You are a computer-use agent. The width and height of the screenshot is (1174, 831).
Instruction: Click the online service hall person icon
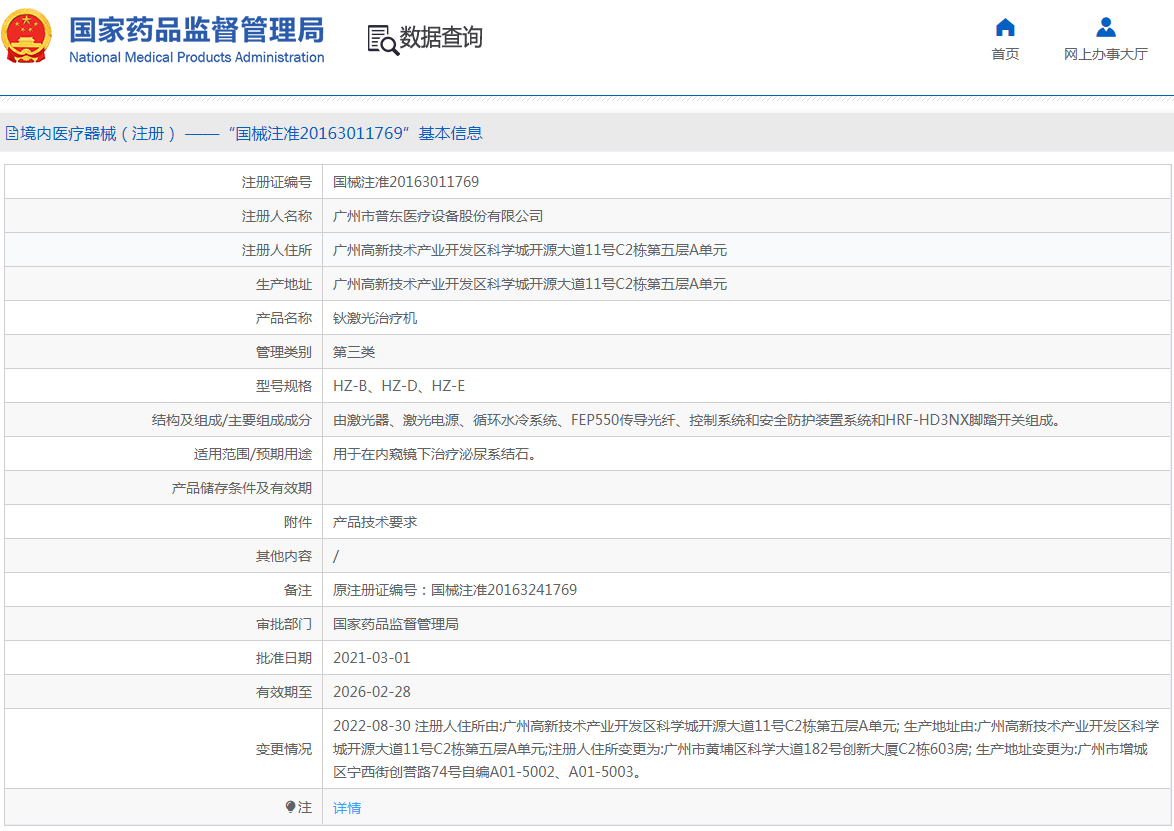(1105, 27)
